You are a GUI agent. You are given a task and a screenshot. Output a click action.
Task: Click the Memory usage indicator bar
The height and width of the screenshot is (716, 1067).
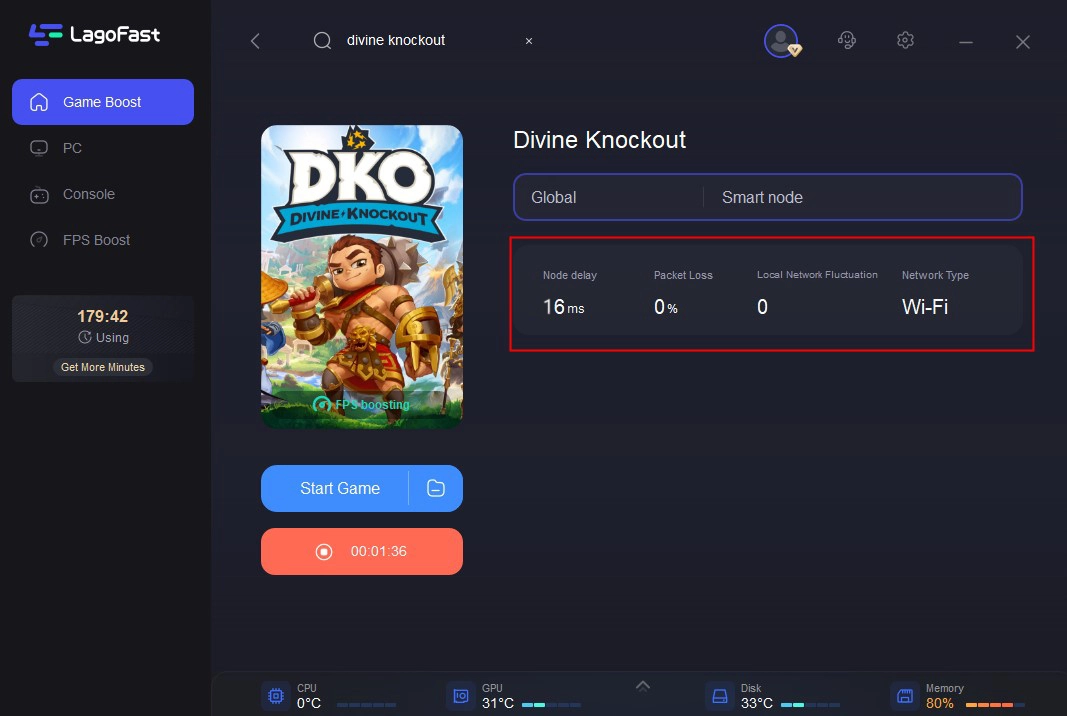pos(994,704)
